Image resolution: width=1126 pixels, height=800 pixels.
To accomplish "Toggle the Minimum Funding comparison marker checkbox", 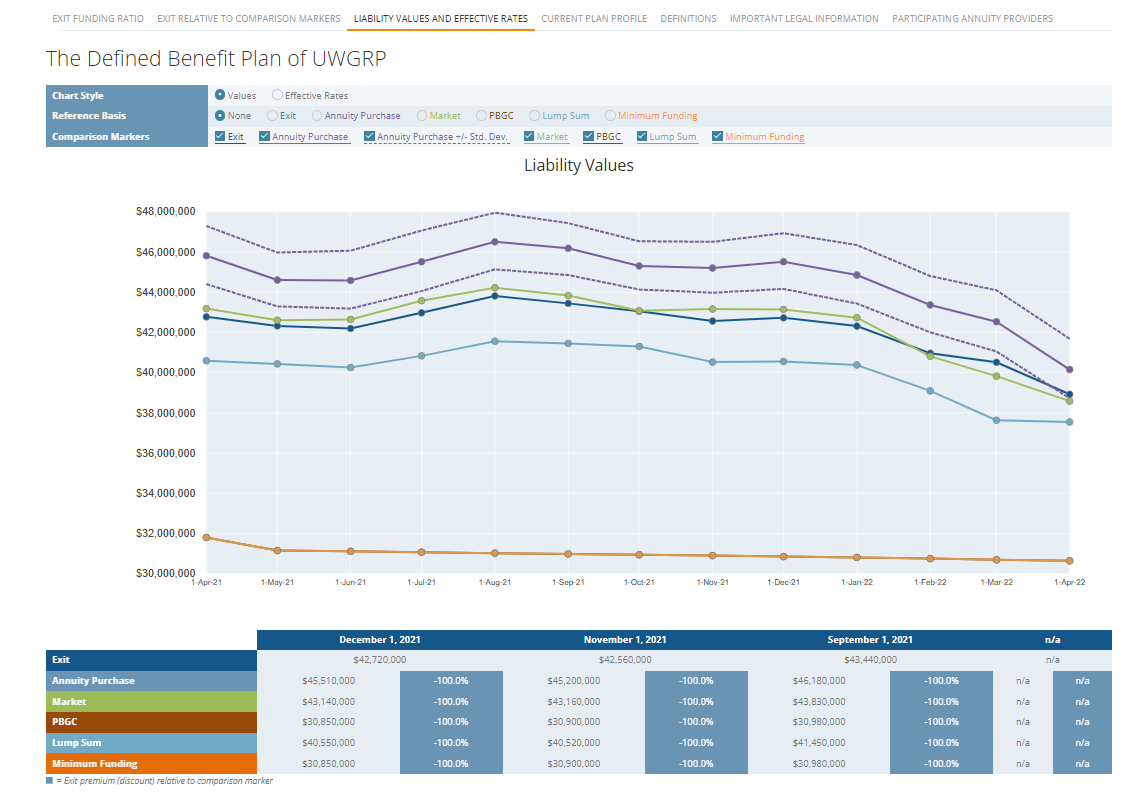I will pos(717,137).
